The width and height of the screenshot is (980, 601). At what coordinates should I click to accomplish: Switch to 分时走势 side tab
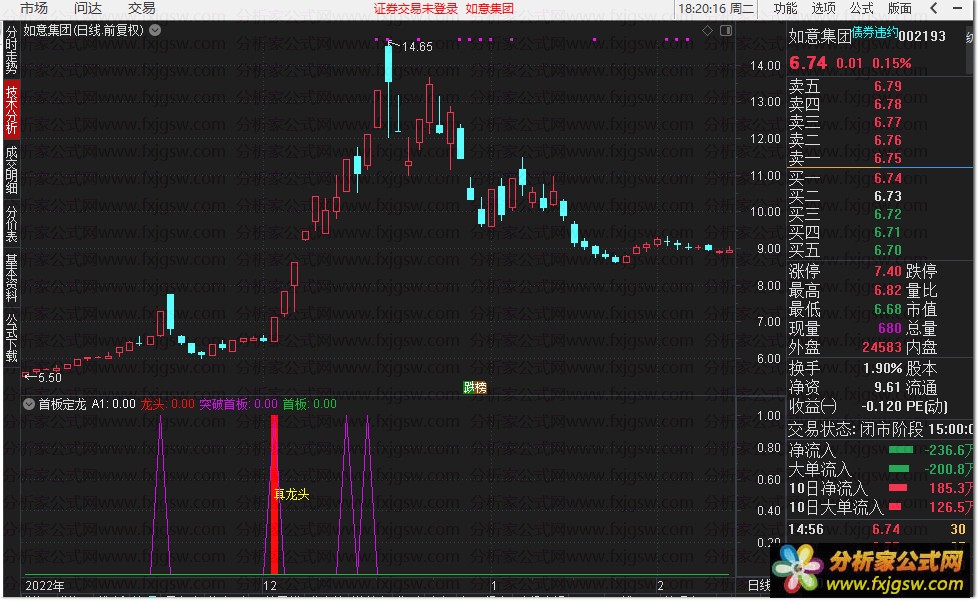11,50
